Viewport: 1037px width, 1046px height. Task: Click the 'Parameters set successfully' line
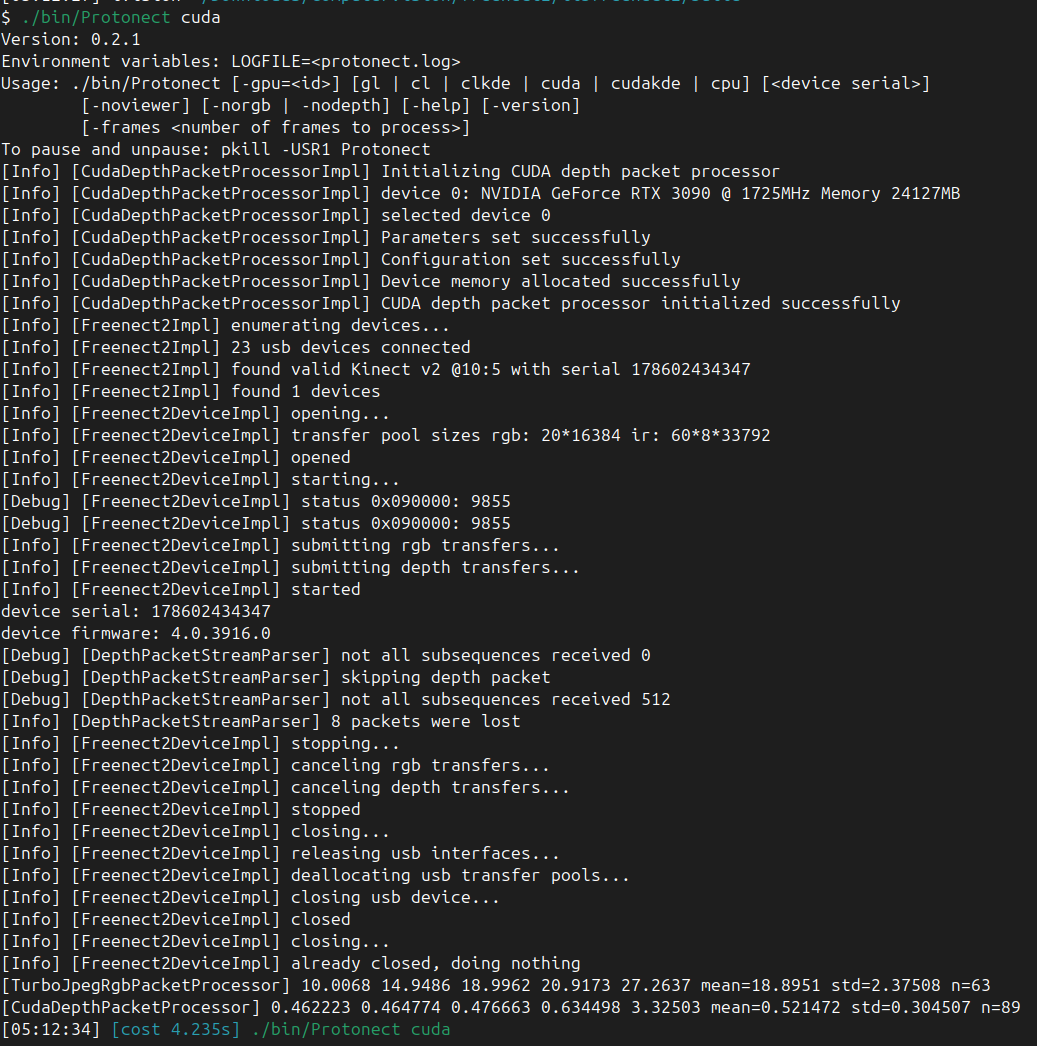[325, 237]
